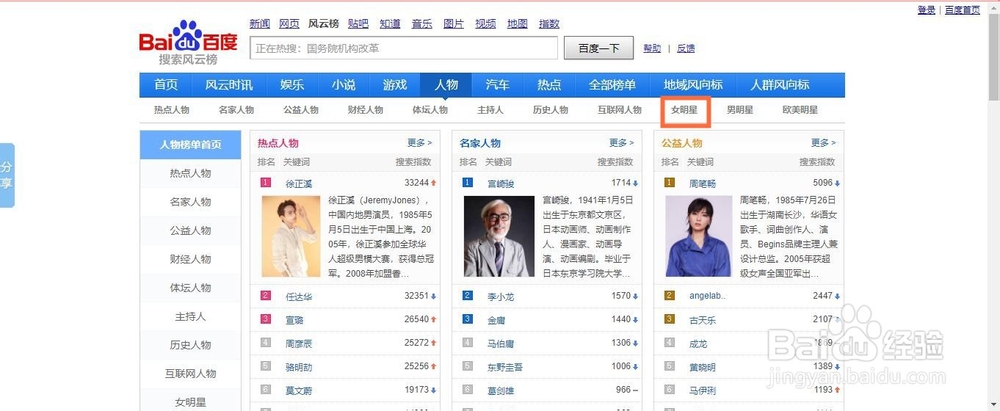Click the down arrow beside index 5096
Screen dimensions: 1000x411
pyautogui.click(x=837, y=183)
